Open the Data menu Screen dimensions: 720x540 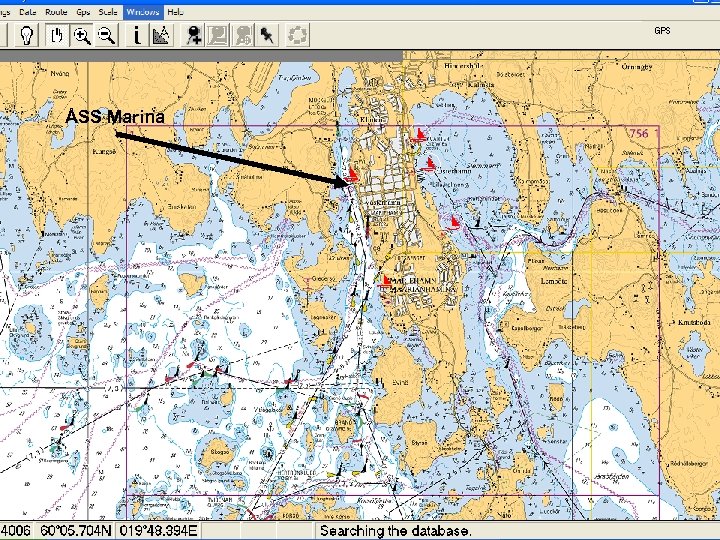[x=28, y=12]
